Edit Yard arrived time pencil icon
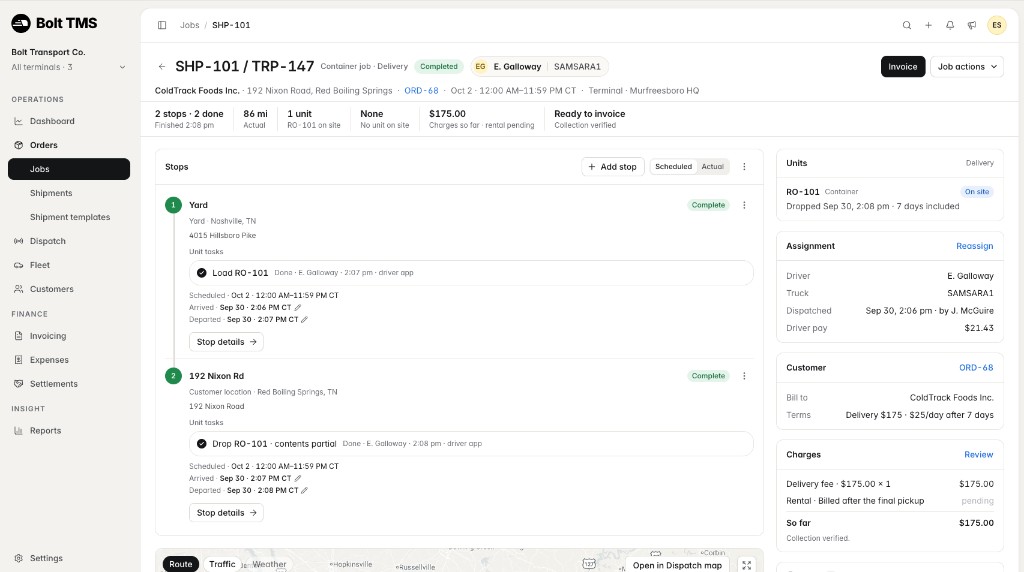Screen dimensions: 1024x572 tap(298, 308)
